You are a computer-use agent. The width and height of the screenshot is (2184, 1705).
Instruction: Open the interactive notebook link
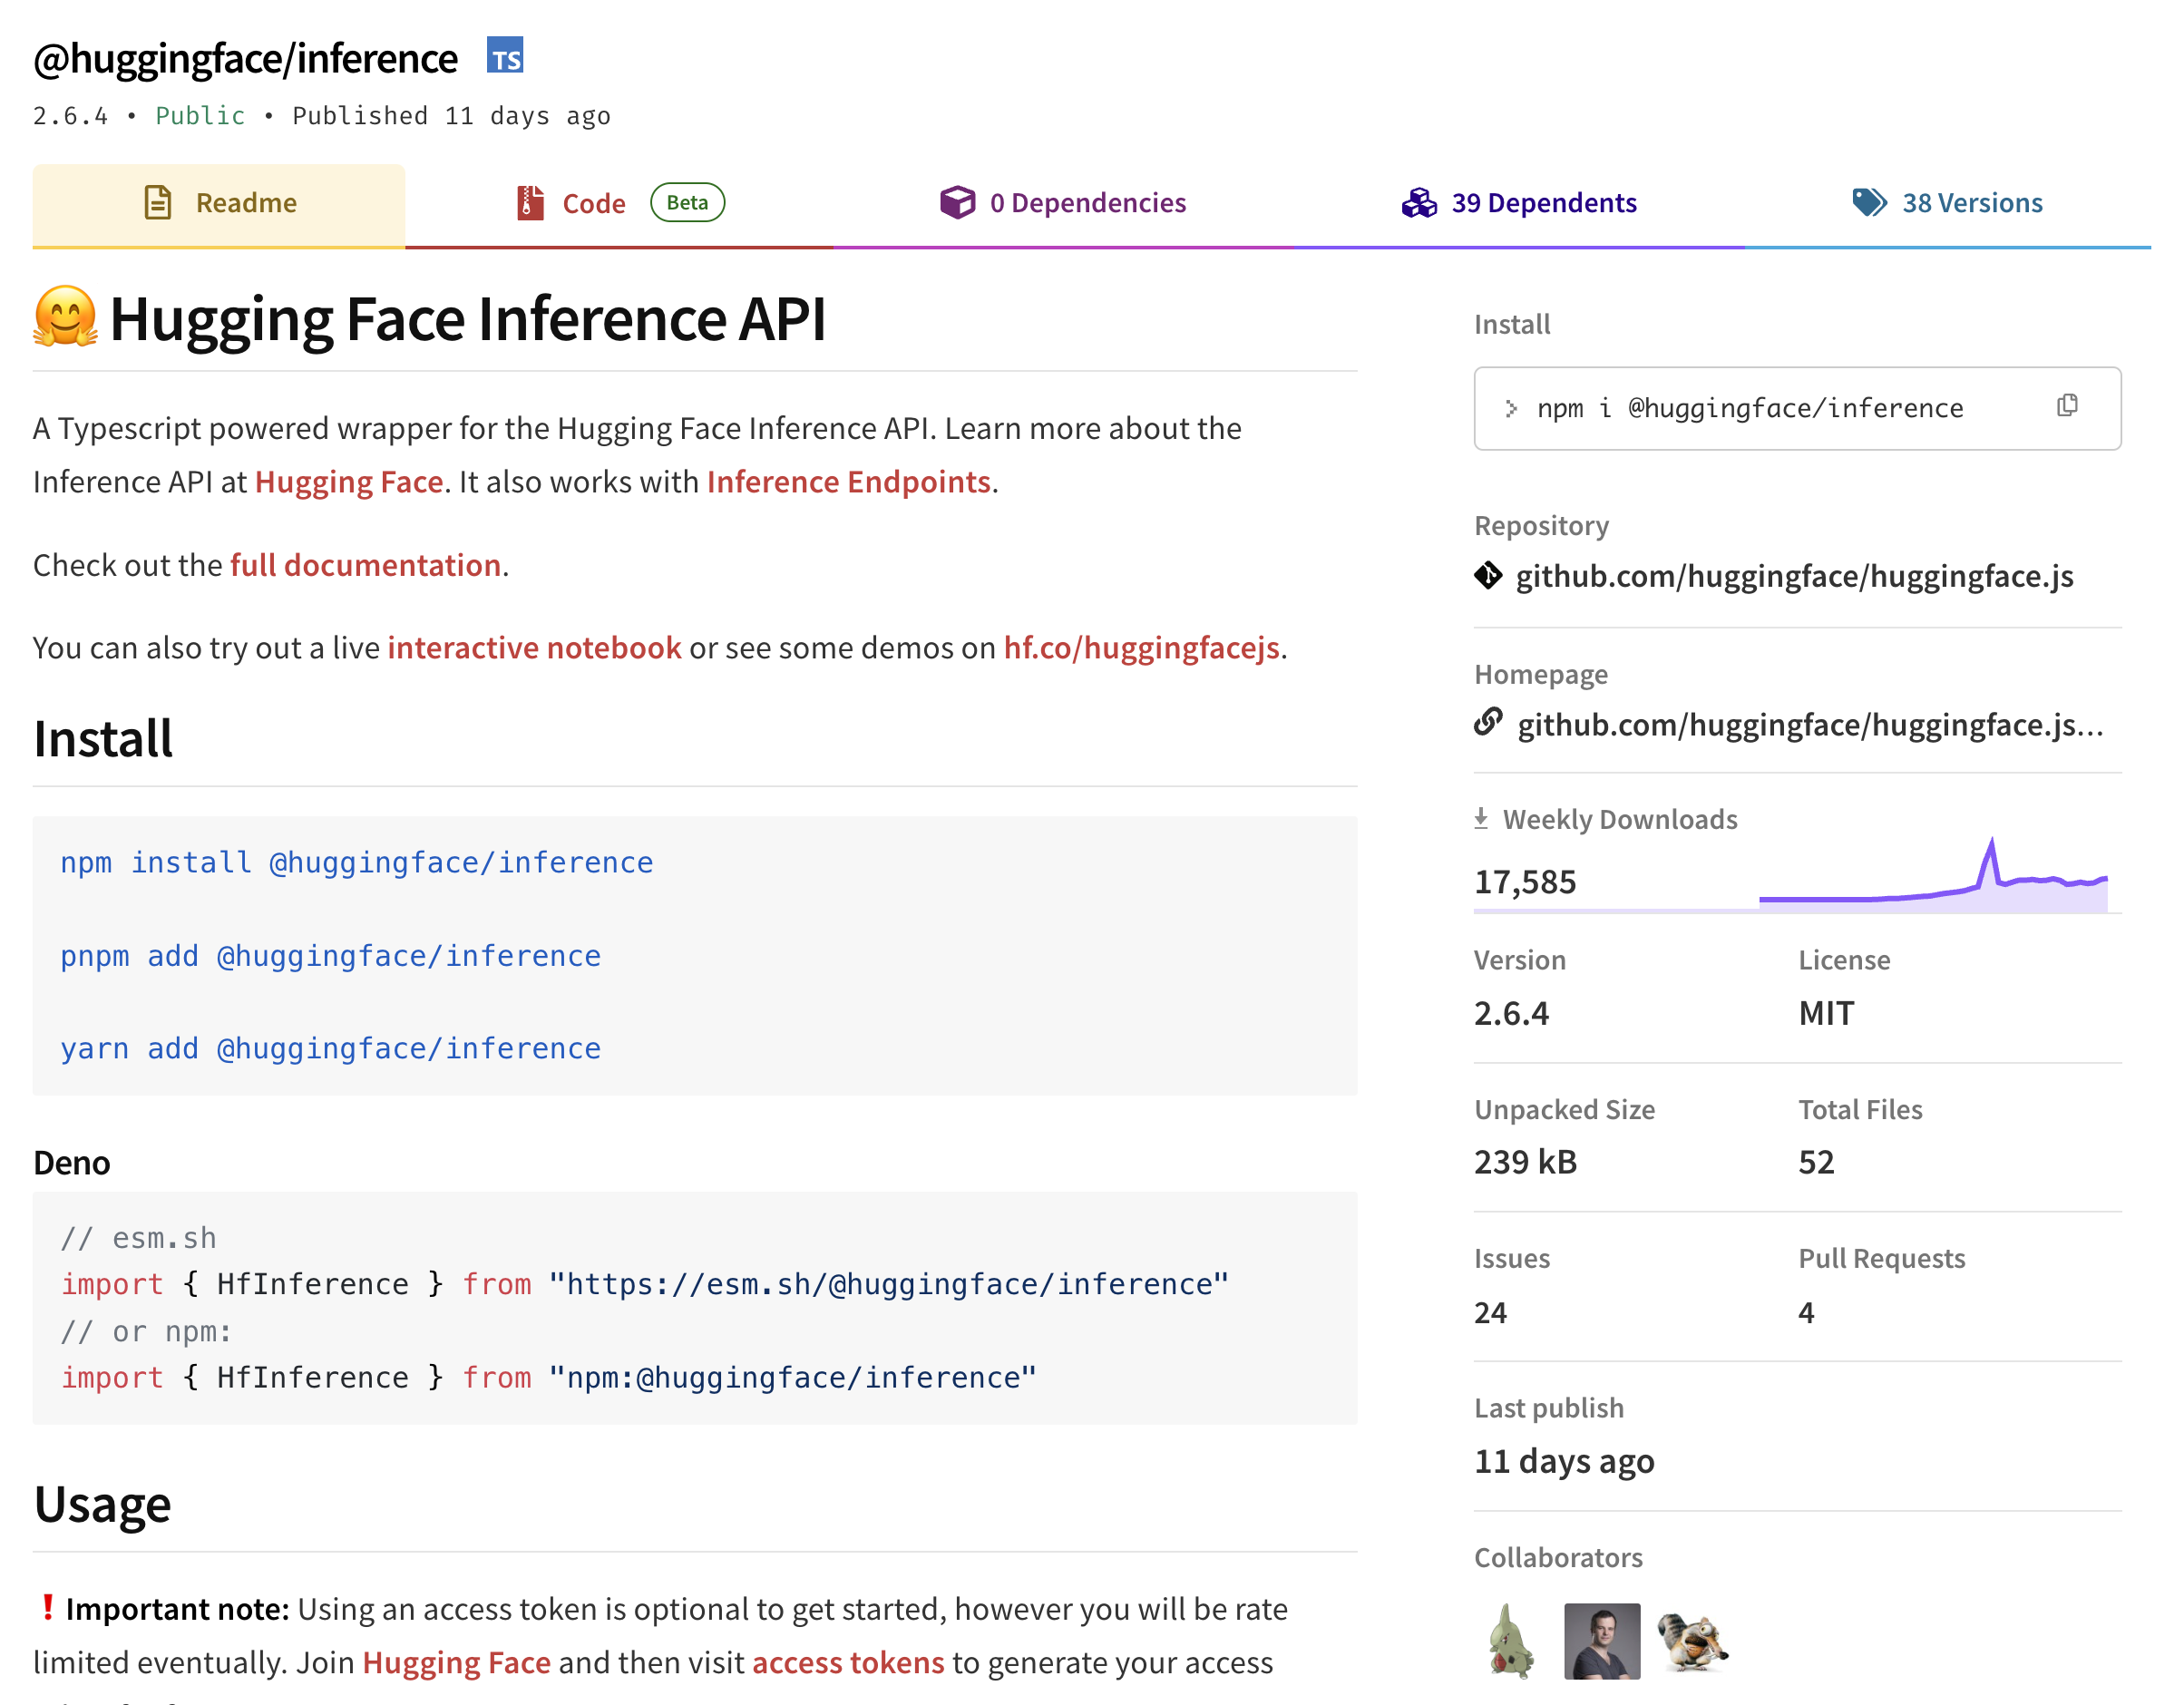[x=535, y=648]
